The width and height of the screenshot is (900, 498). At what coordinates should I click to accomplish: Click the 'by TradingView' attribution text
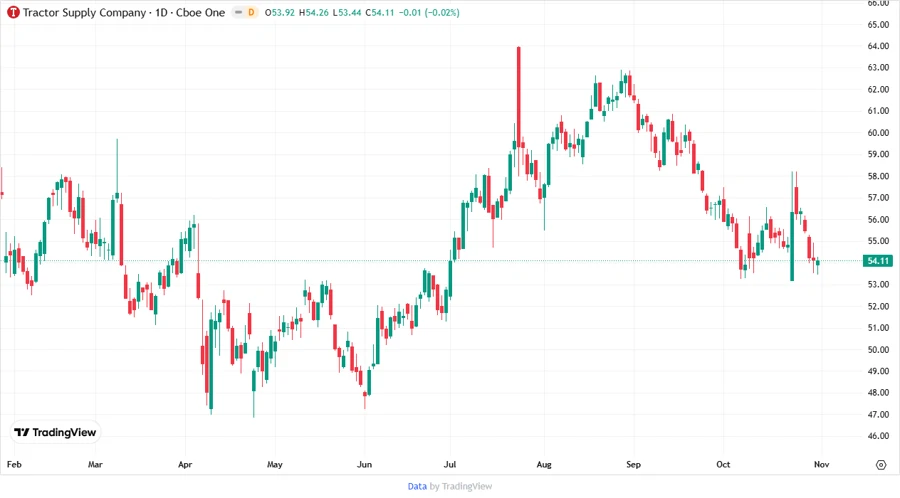tap(461, 486)
